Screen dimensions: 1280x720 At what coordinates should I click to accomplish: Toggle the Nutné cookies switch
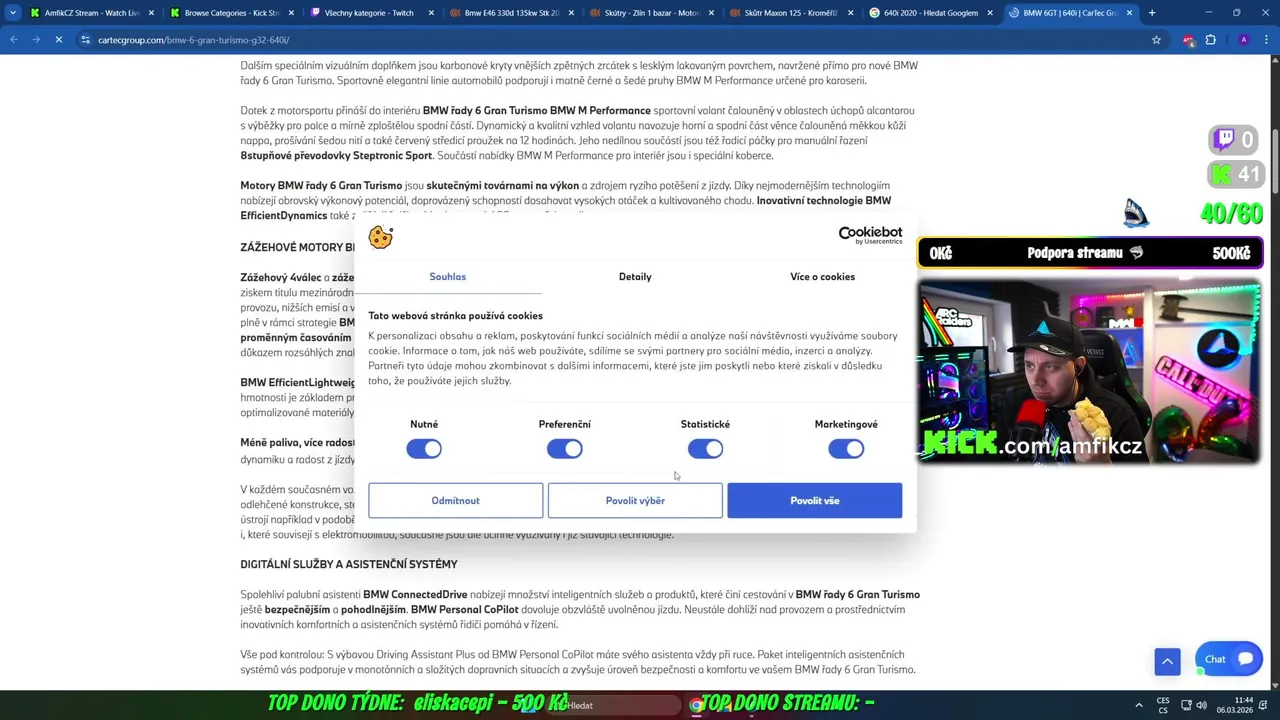click(x=424, y=449)
